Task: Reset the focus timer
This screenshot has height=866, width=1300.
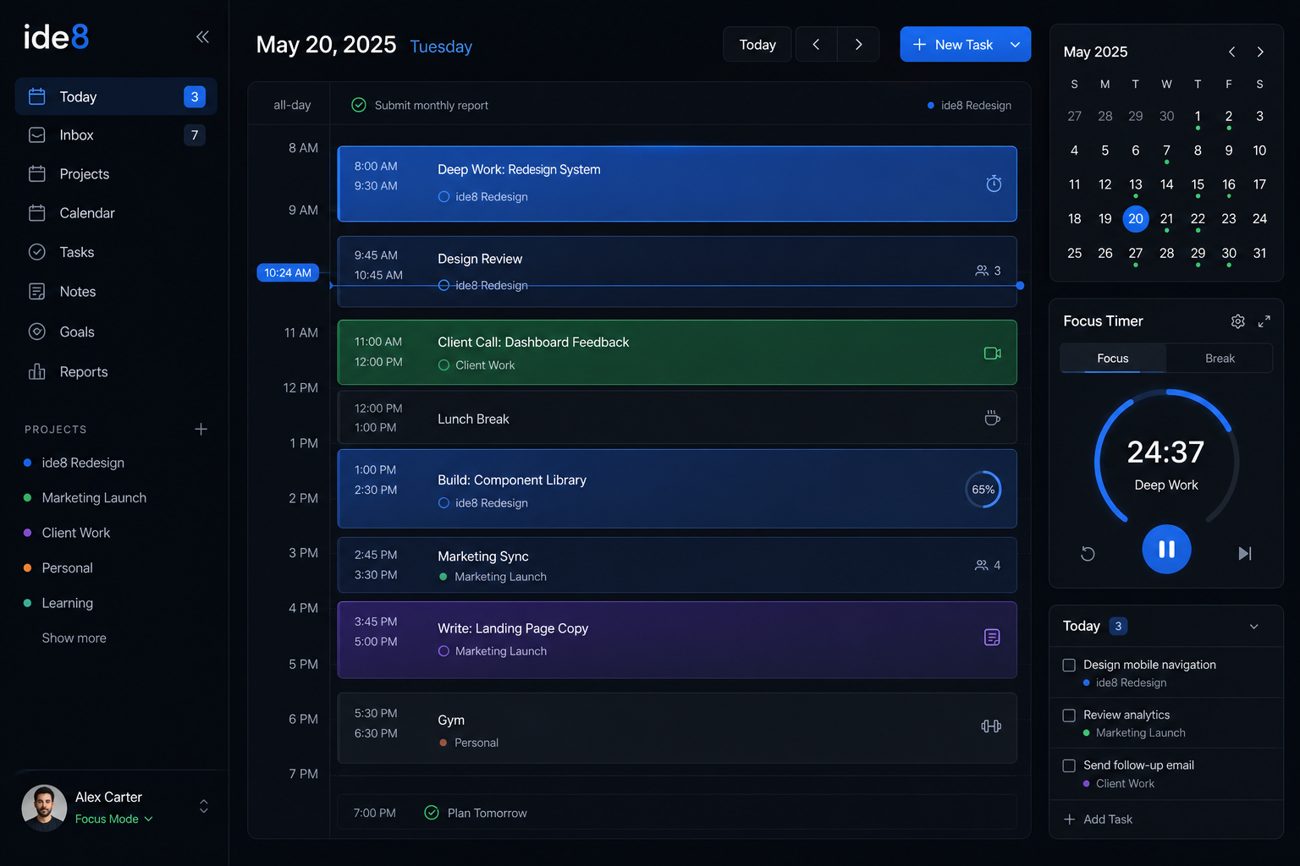Action: pyautogui.click(x=1088, y=553)
